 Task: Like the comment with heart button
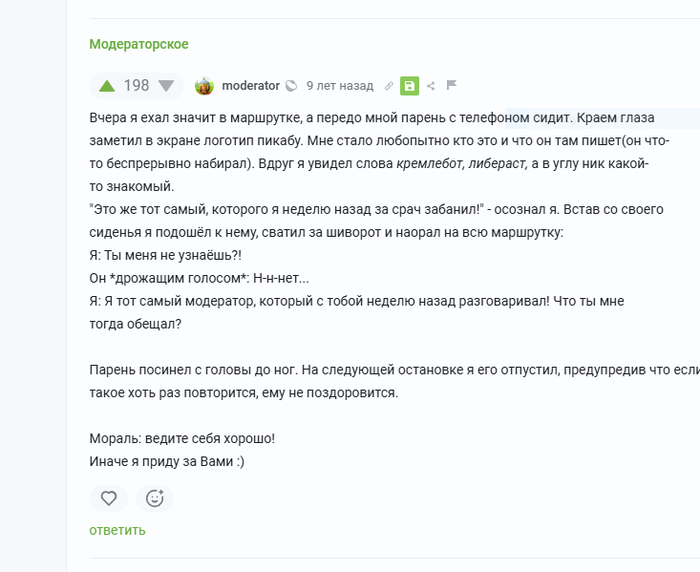click(108, 498)
